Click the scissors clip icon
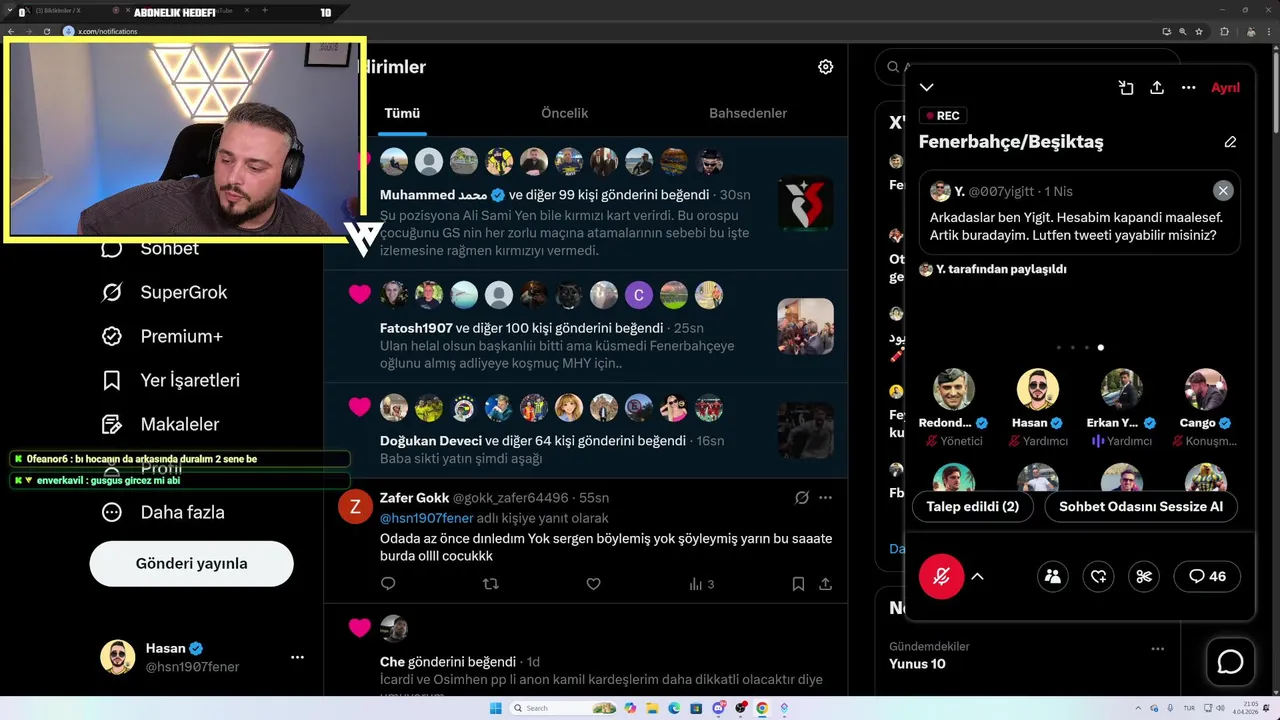This screenshot has height=720, width=1280. [1144, 576]
